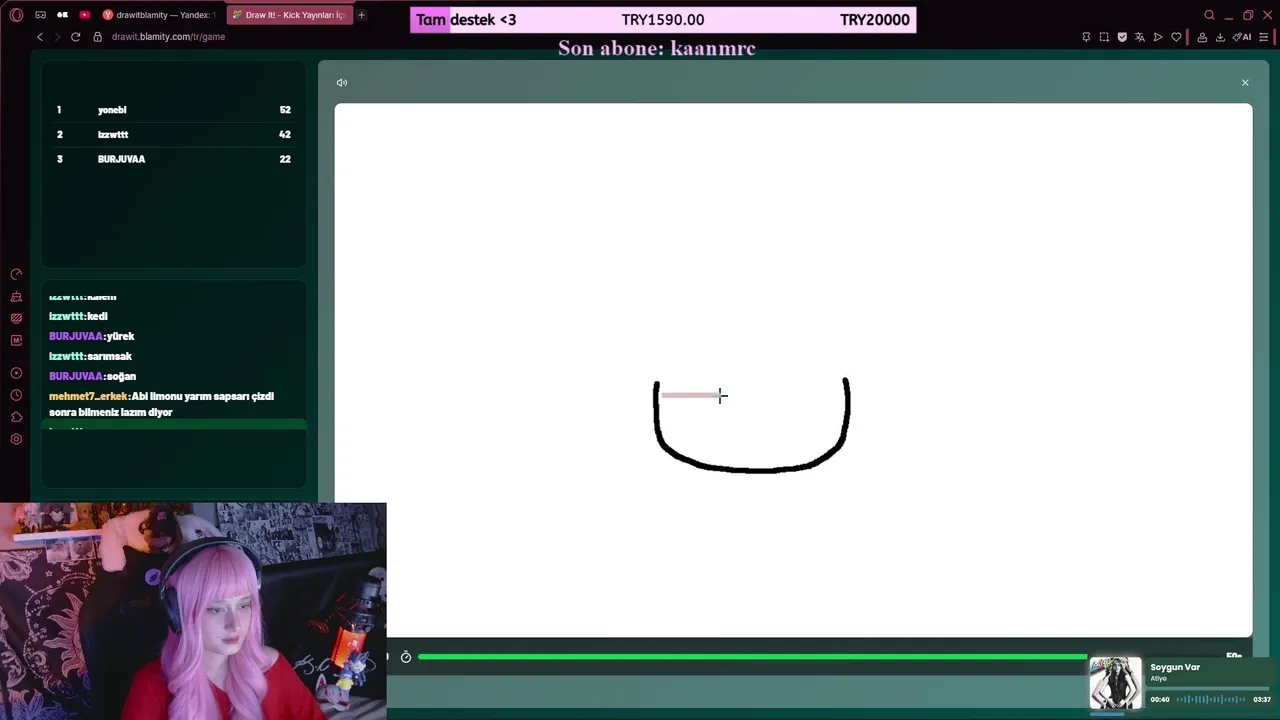
Task: Open the send flow arrow icon
Action: (1158, 37)
